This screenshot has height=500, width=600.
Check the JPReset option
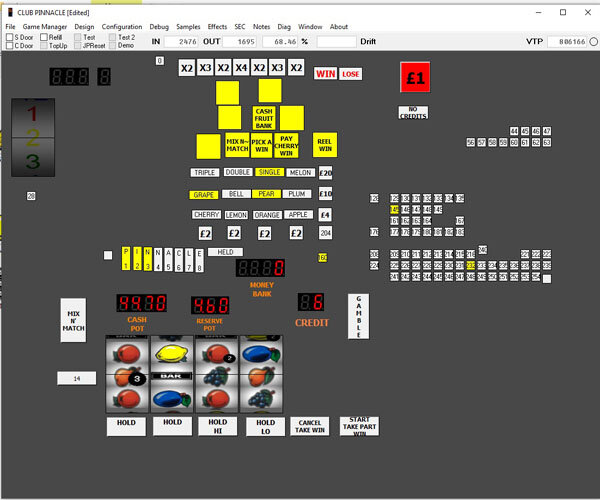77,46
